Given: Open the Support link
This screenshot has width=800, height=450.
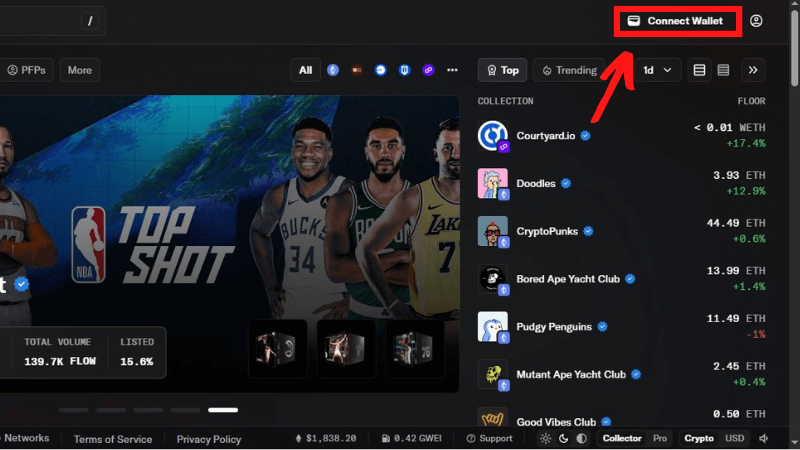Looking at the screenshot, I should tap(489, 438).
